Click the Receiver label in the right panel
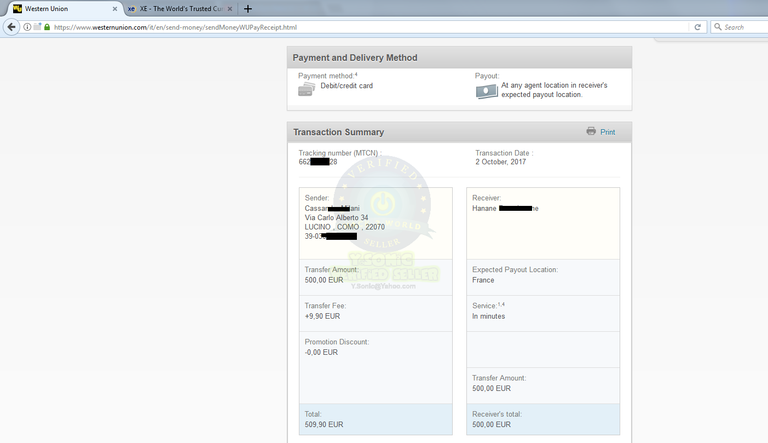The width and height of the screenshot is (768, 443). [487, 198]
